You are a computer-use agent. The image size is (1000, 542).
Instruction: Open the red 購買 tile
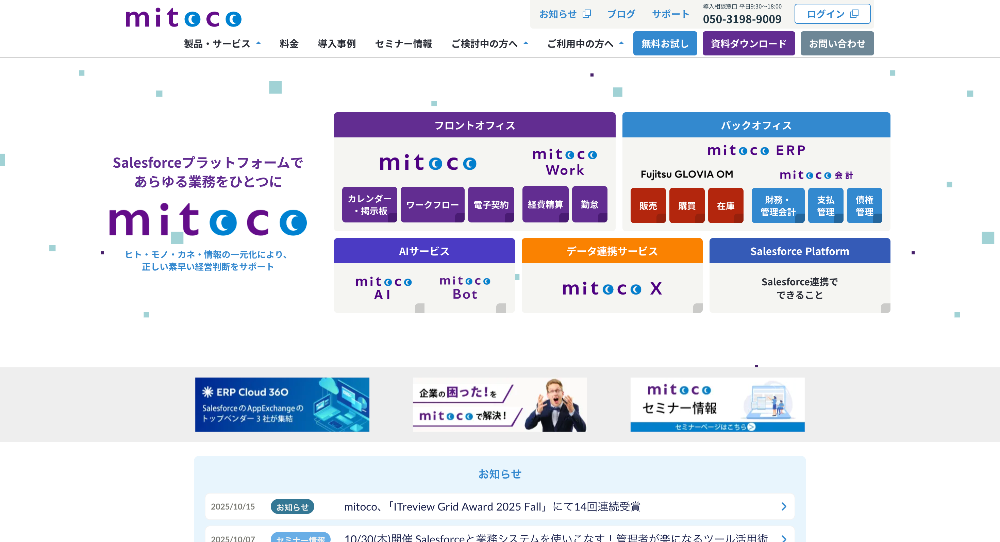pos(687,205)
